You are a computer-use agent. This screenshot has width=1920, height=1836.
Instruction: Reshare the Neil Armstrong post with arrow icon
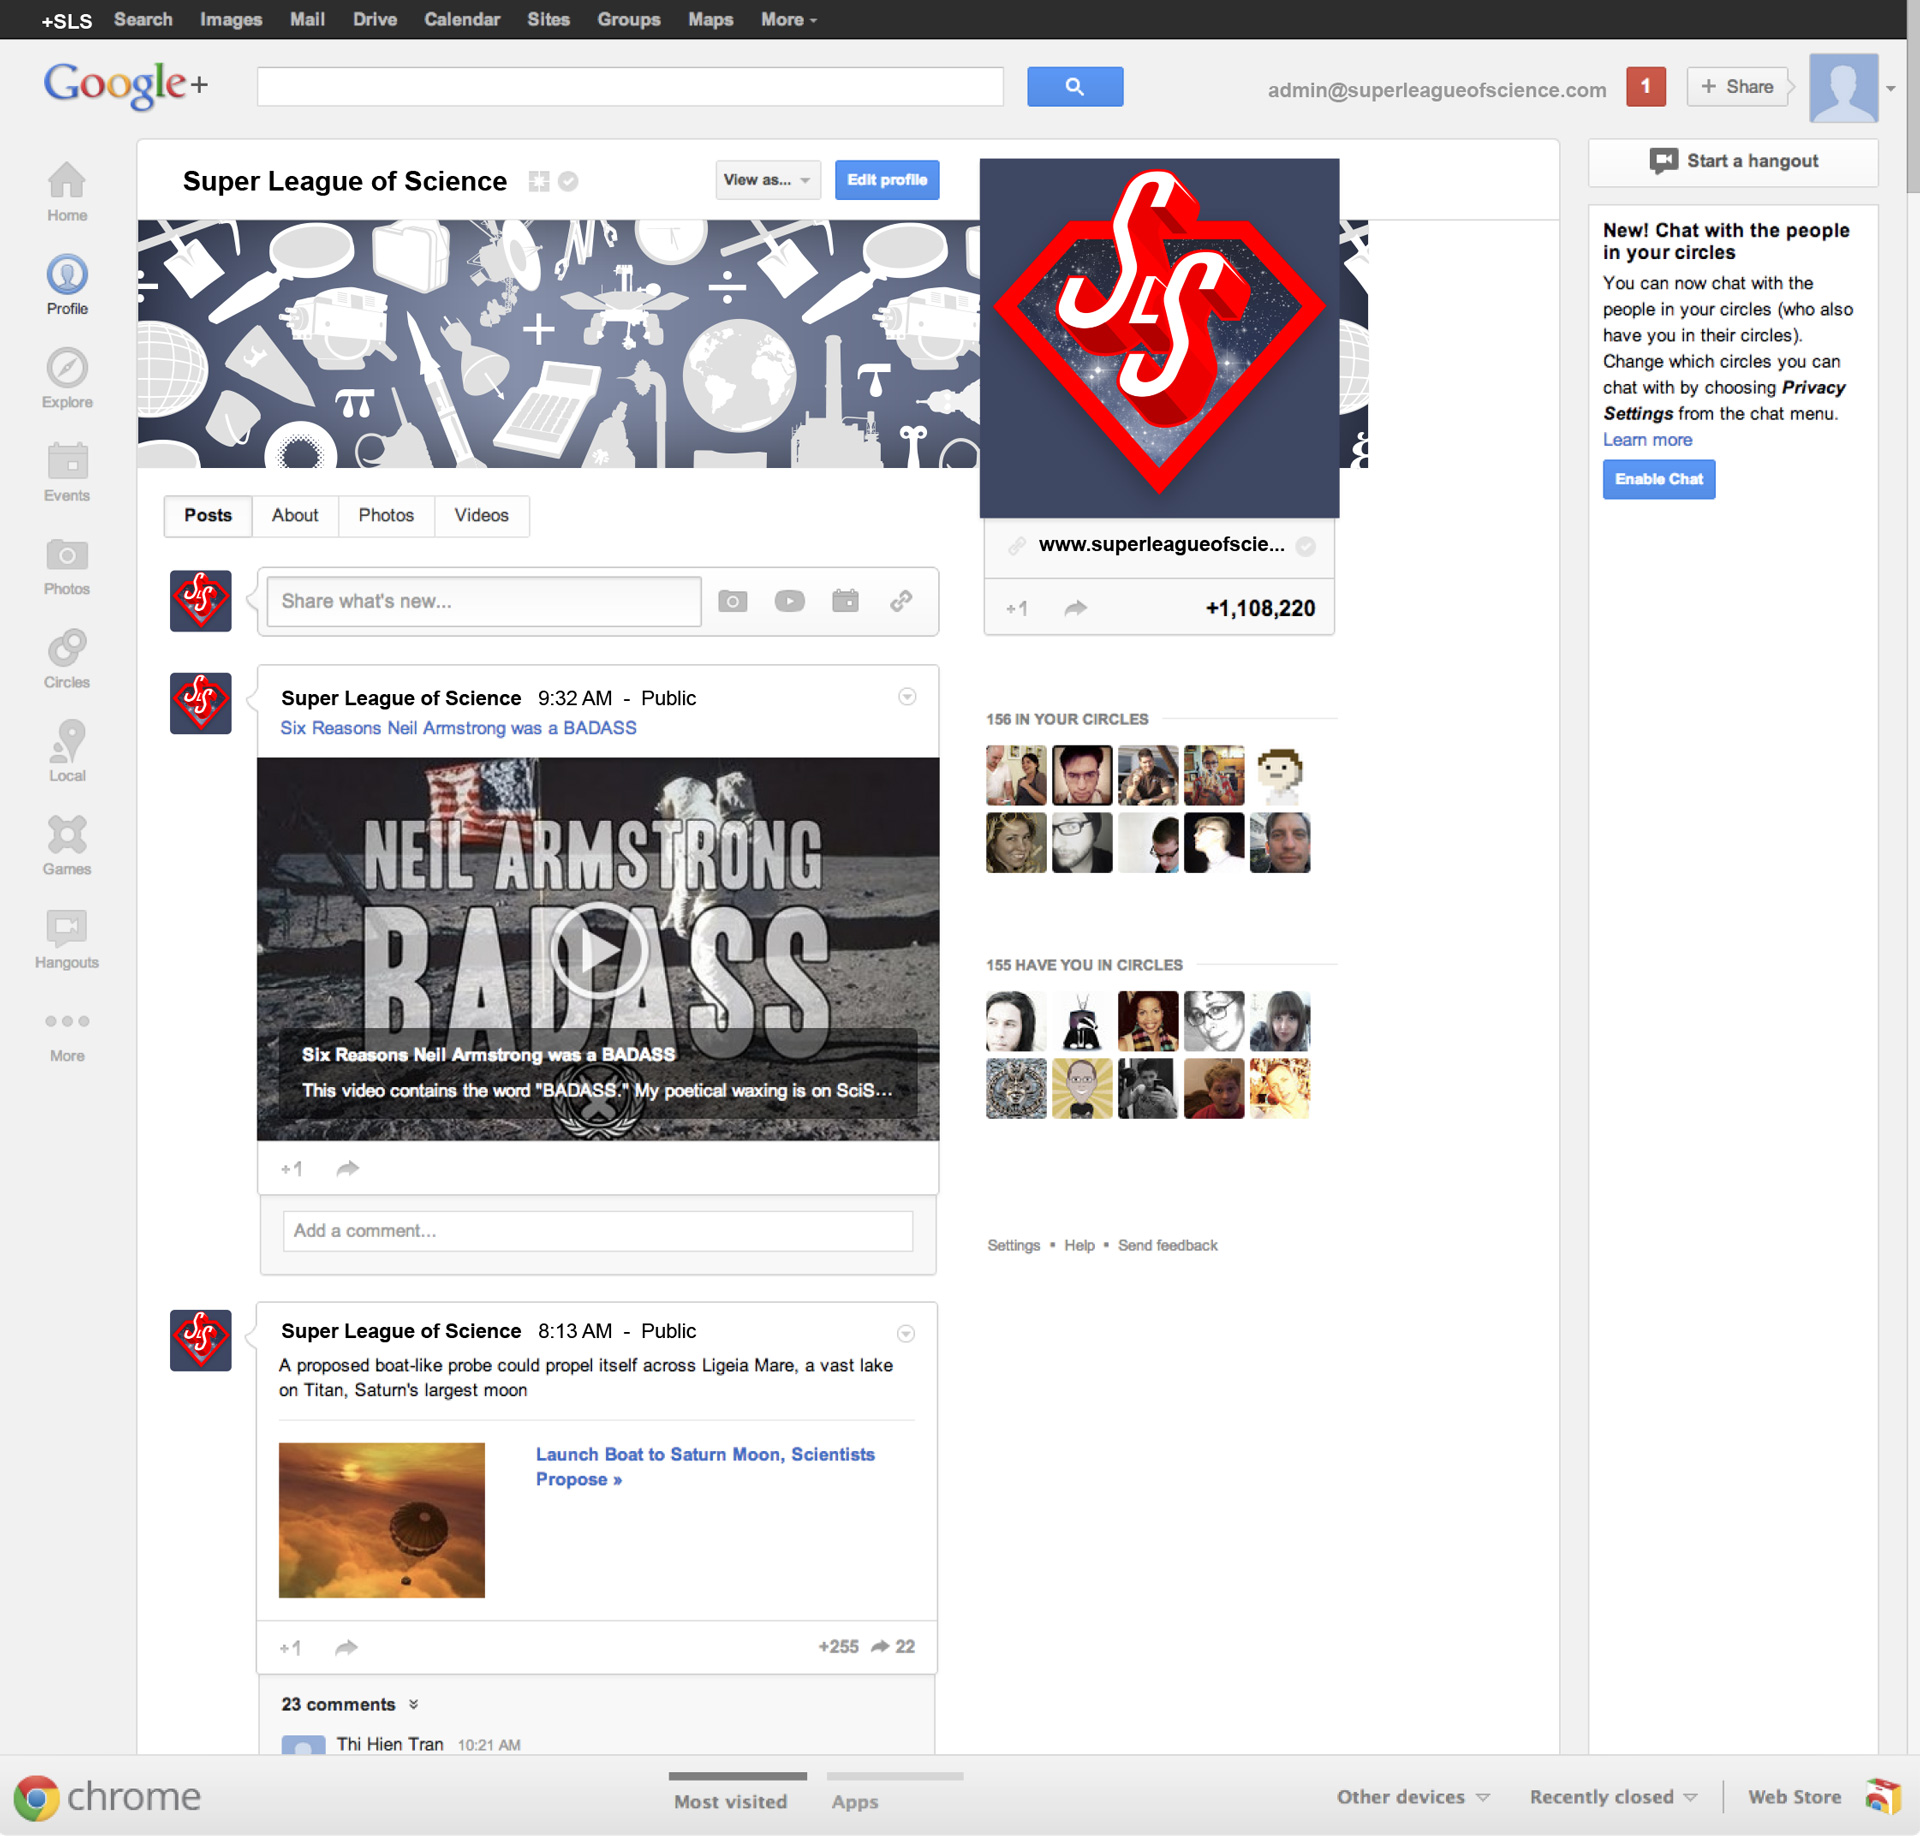[x=347, y=1168]
